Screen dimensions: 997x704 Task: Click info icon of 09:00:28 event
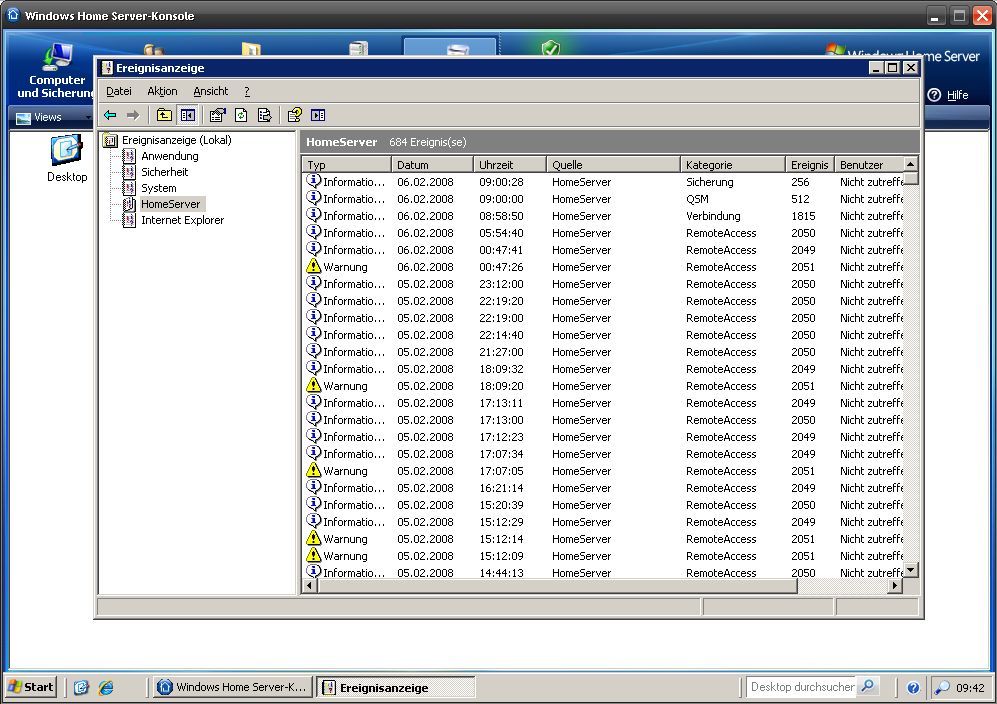(x=313, y=181)
